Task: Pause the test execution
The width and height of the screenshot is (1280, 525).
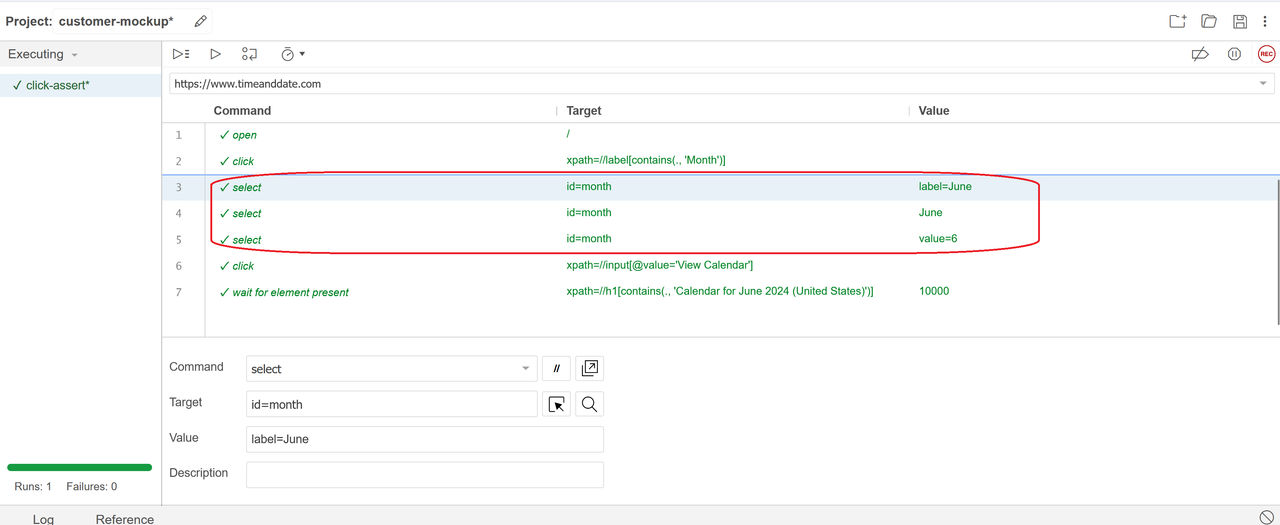Action: pos(1234,54)
